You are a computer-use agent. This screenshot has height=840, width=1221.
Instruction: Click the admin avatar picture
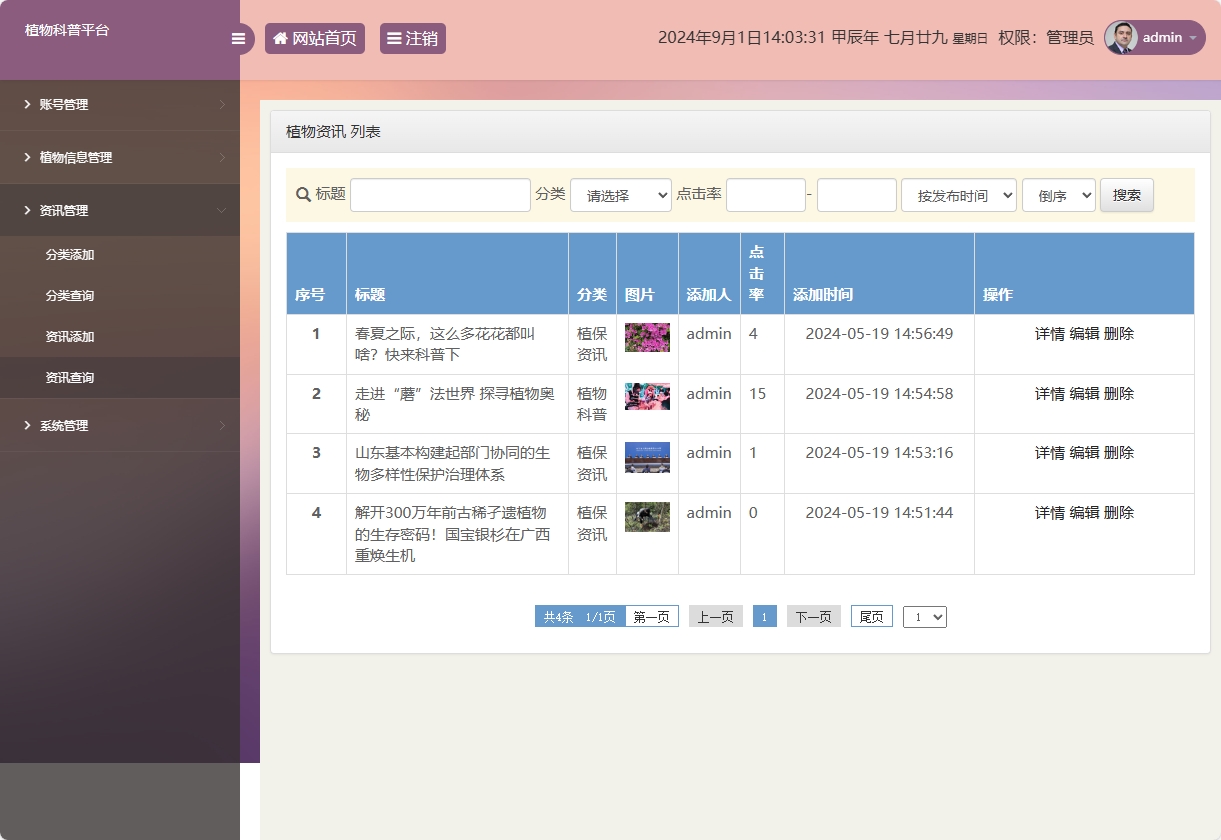click(1120, 38)
